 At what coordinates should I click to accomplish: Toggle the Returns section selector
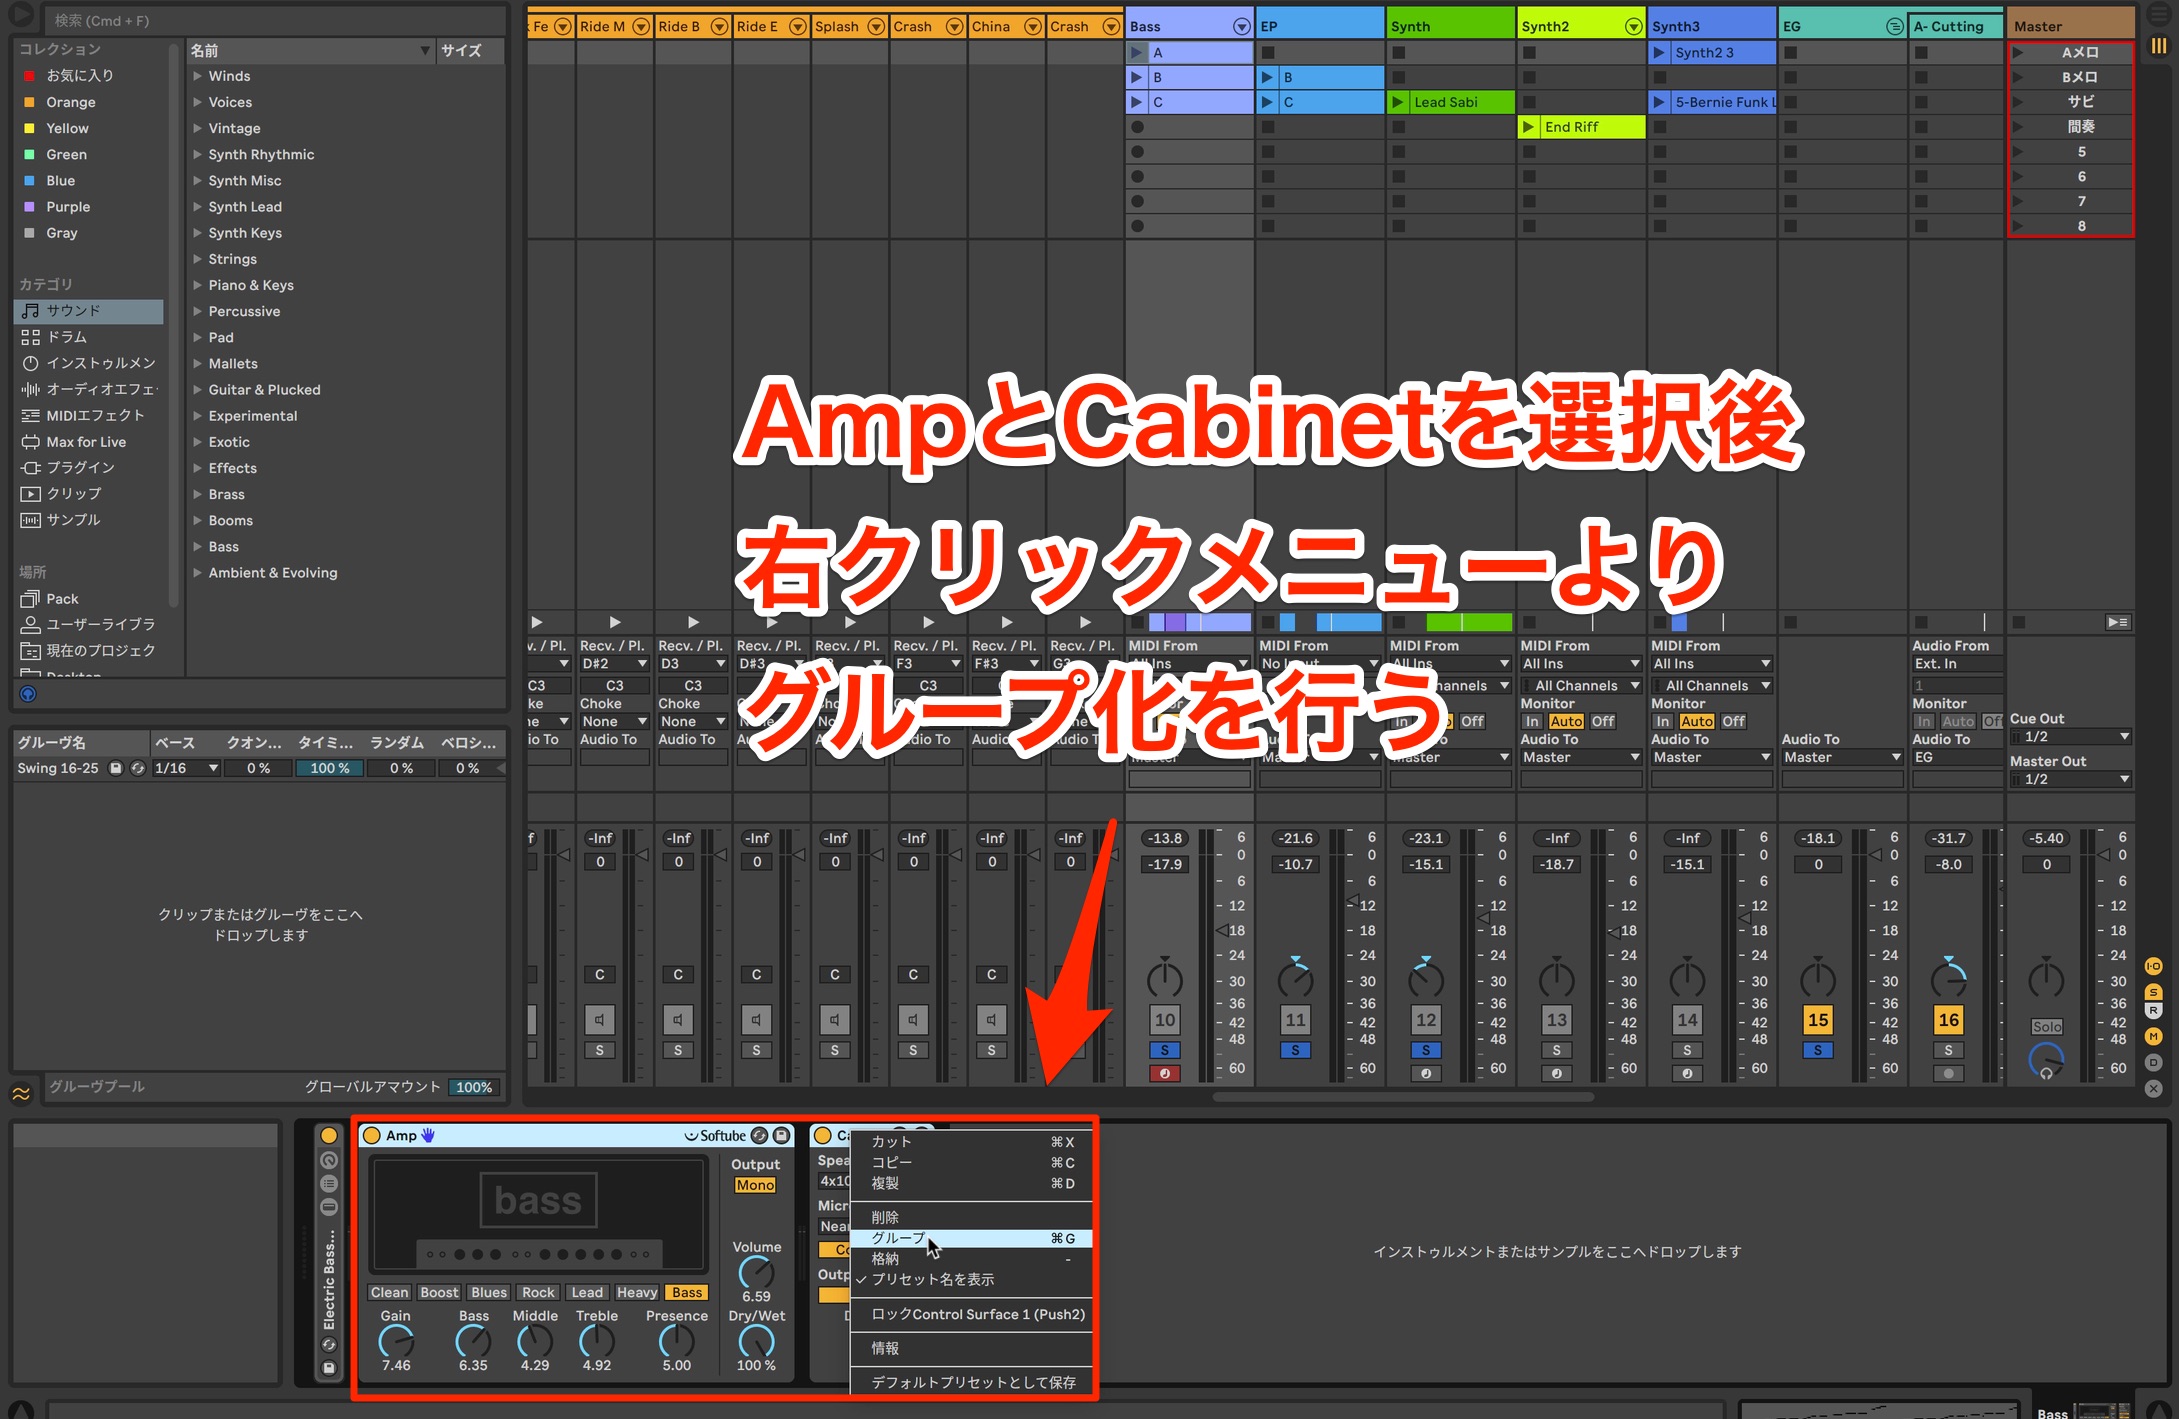[x=2153, y=1011]
